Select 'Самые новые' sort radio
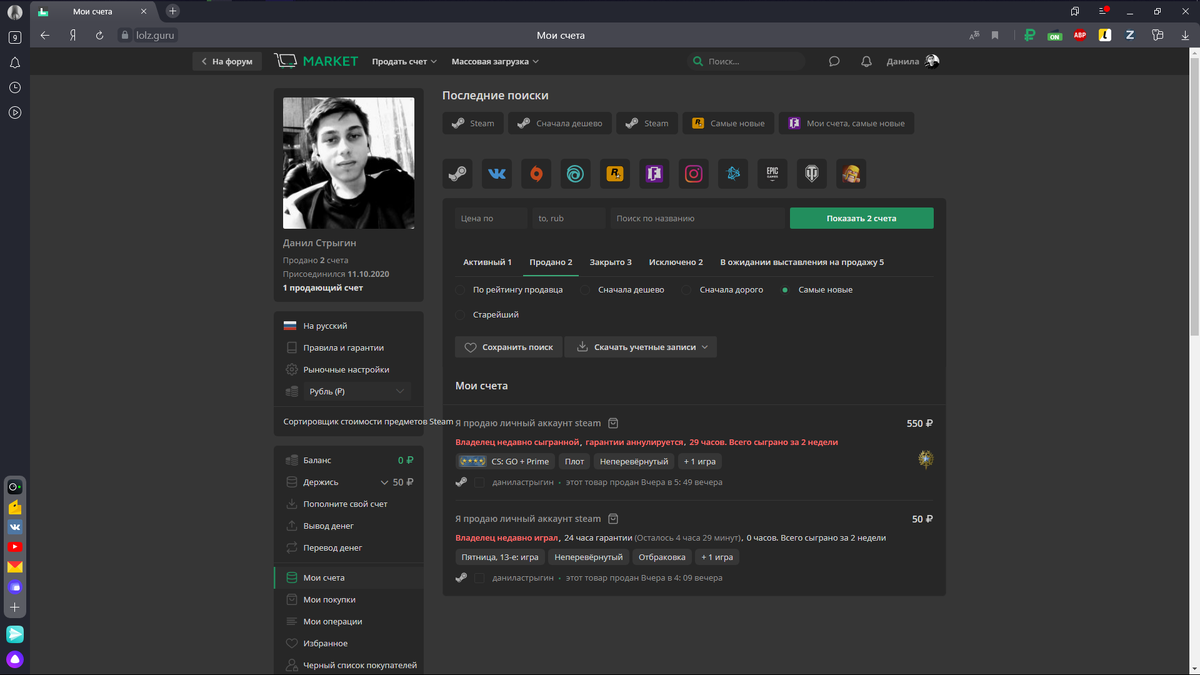The image size is (1200, 675). (x=785, y=290)
